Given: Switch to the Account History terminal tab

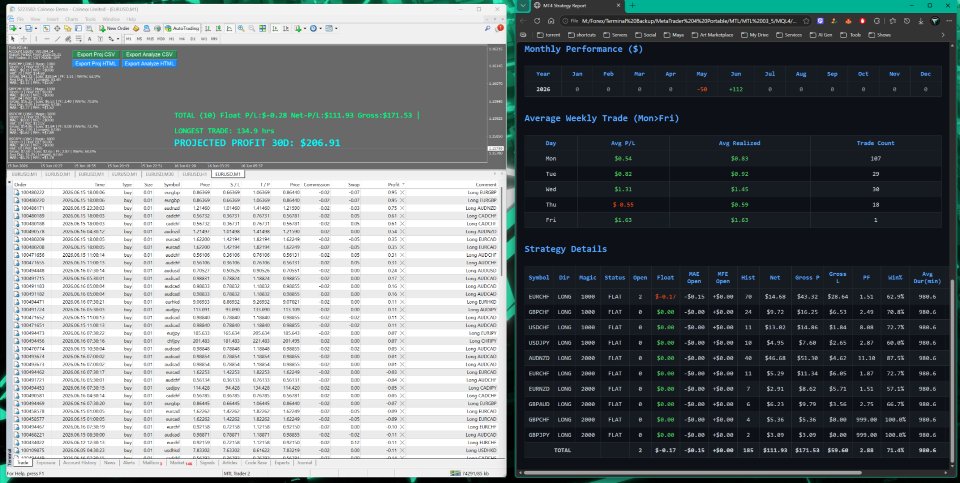Looking at the screenshot, I should coord(80,463).
